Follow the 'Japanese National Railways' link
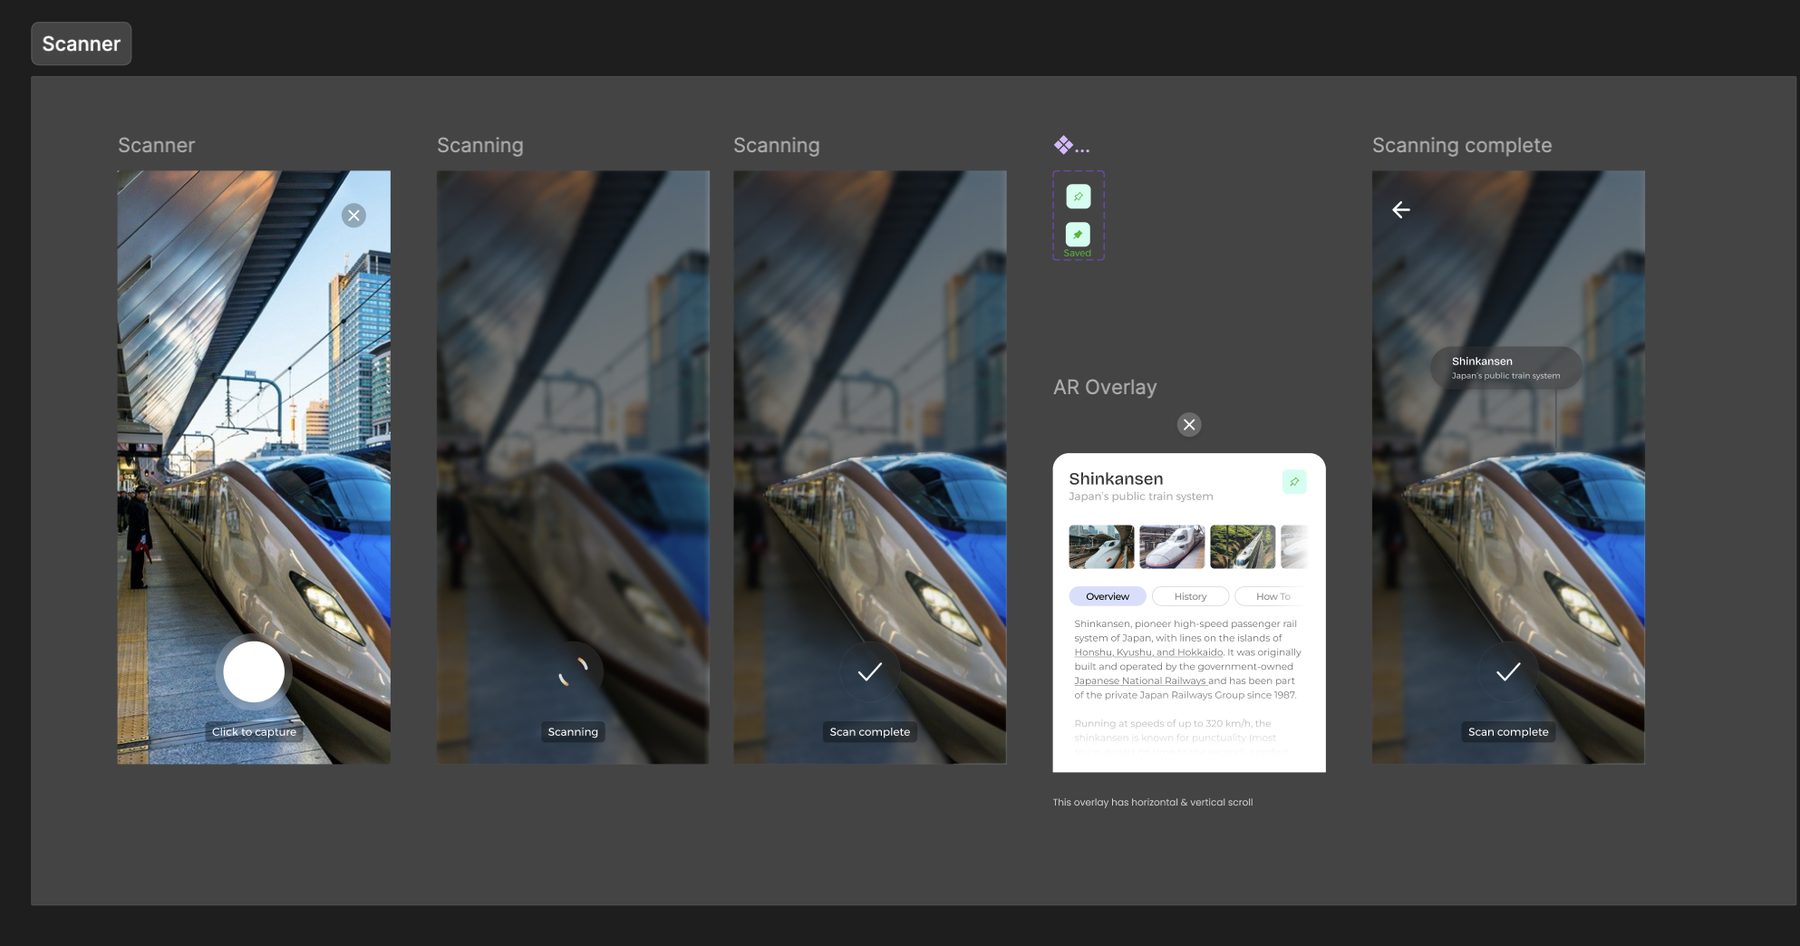This screenshot has width=1800, height=946. (1140, 681)
